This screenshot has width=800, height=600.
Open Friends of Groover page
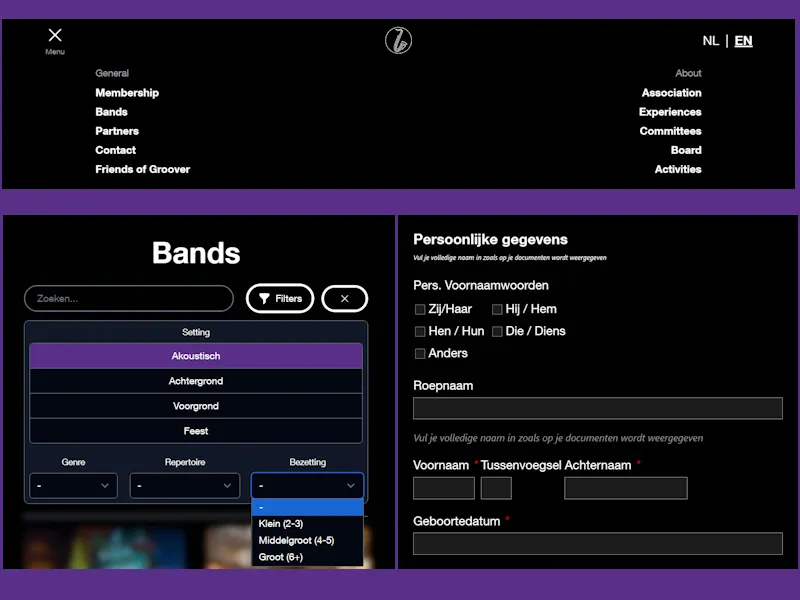coord(142,169)
